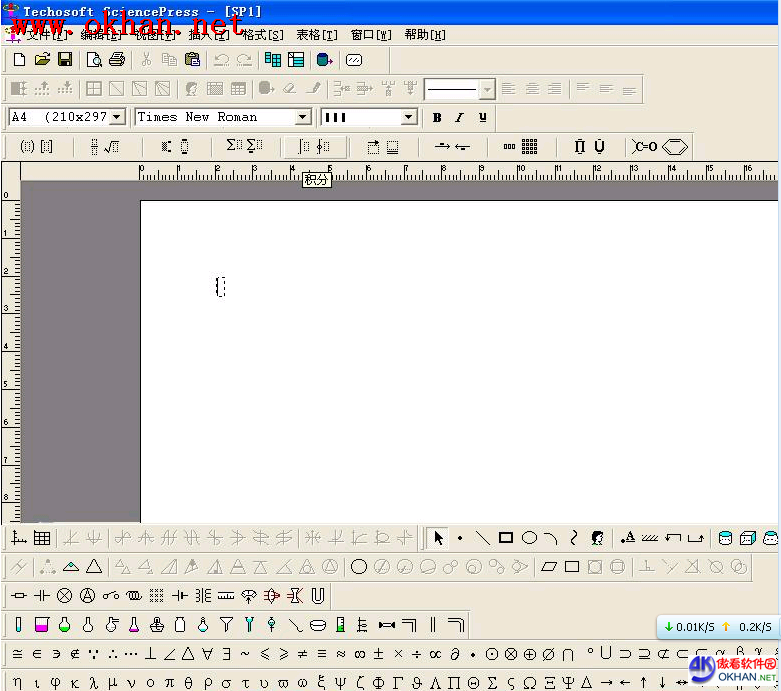Undo the last action with the undo arrow

(x=221, y=60)
